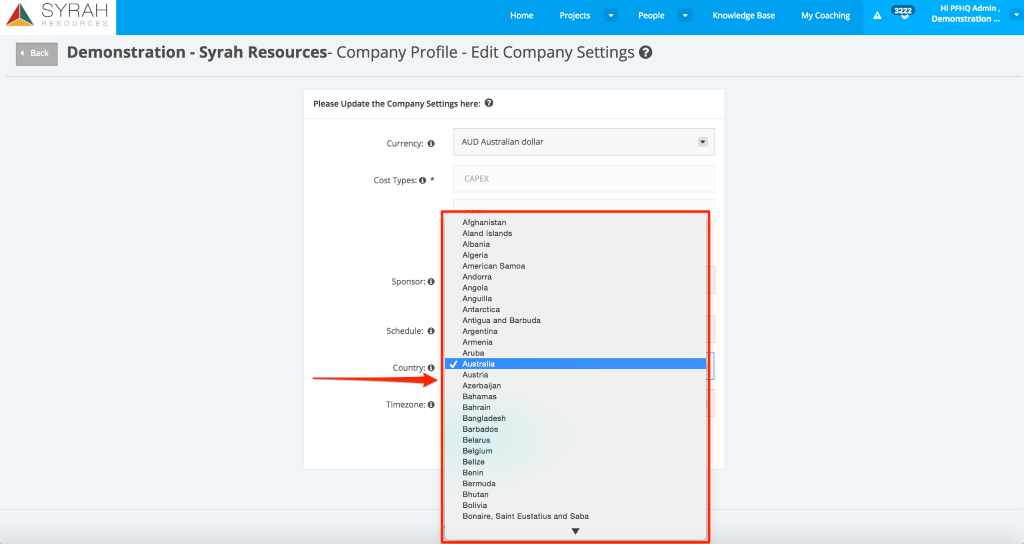Choose Algeria in the country list
The width and height of the screenshot is (1024, 544).
click(575, 255)
